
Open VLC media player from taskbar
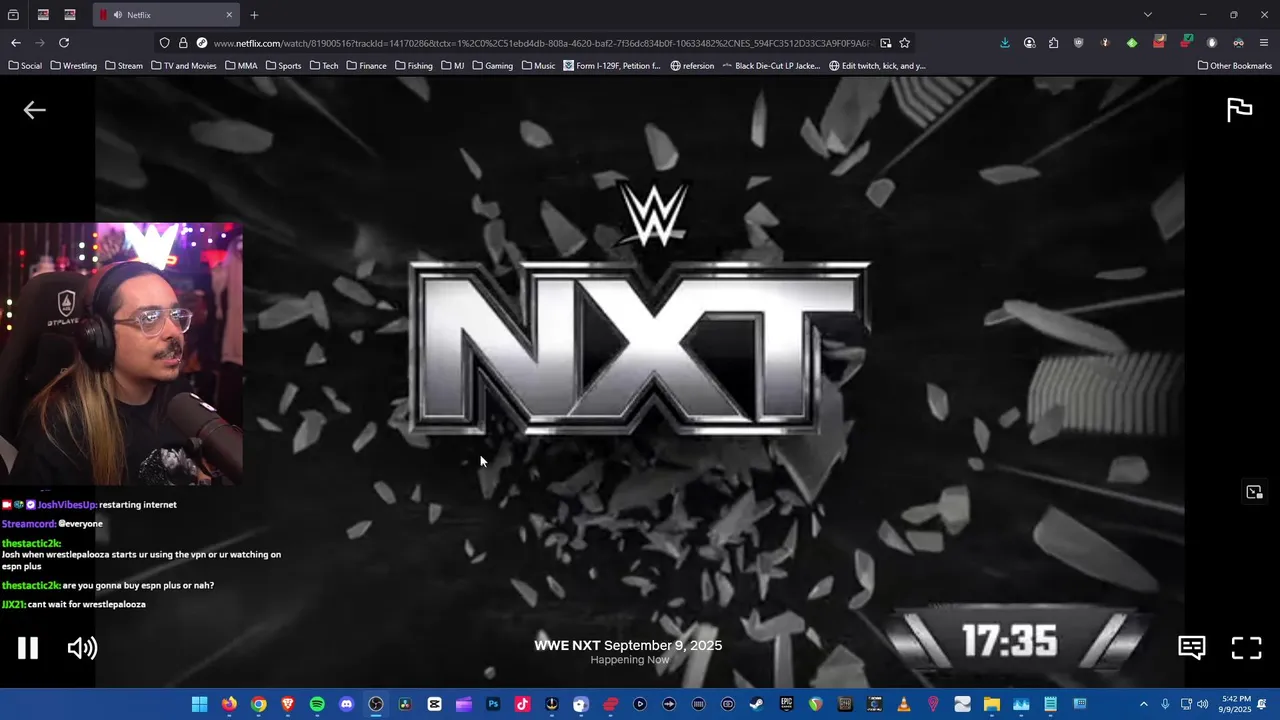(904, 704)
